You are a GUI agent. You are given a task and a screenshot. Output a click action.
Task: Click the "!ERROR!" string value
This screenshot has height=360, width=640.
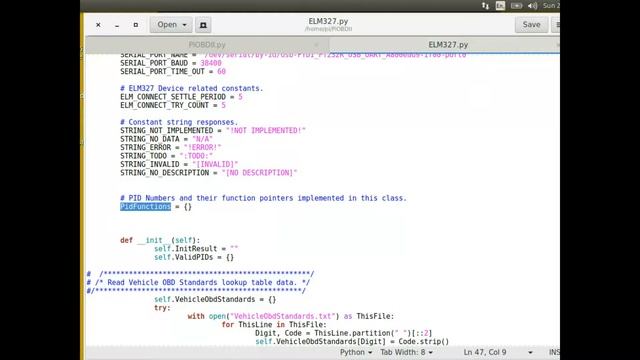(202, 147)
